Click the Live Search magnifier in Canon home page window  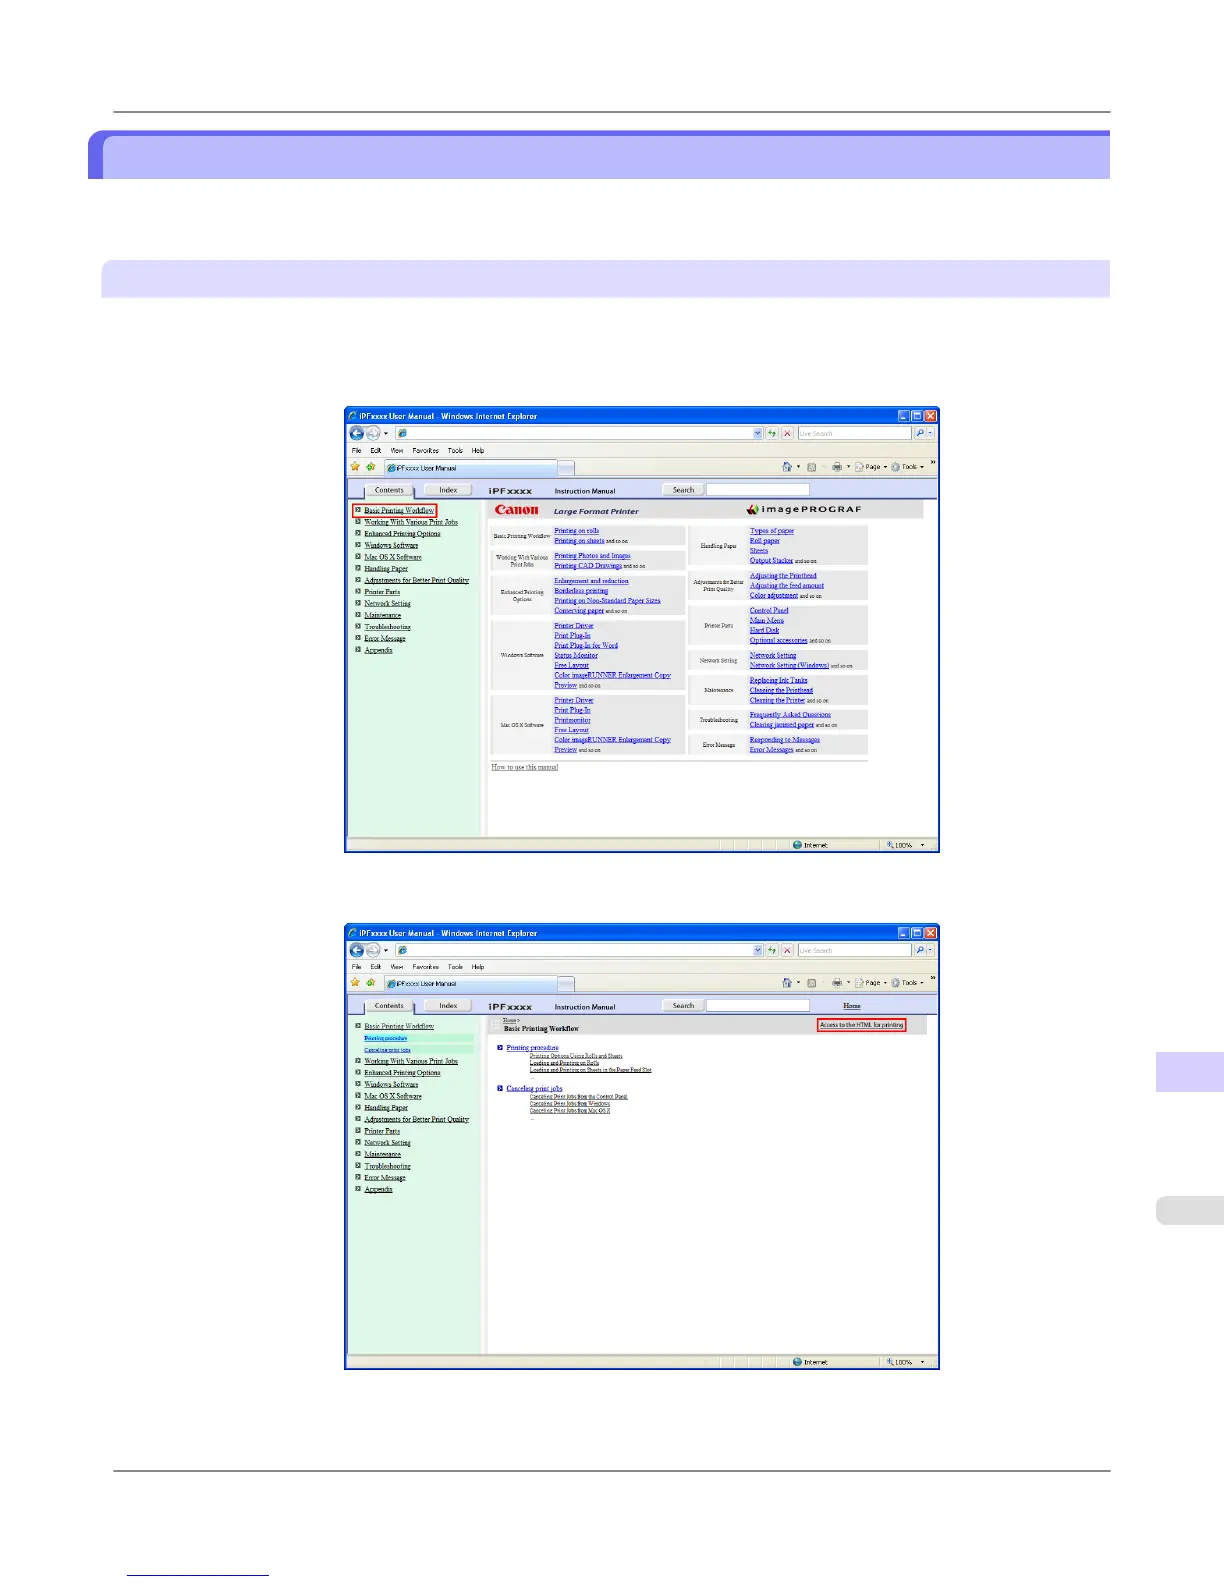pyautogui.click(x=920, y=433)
